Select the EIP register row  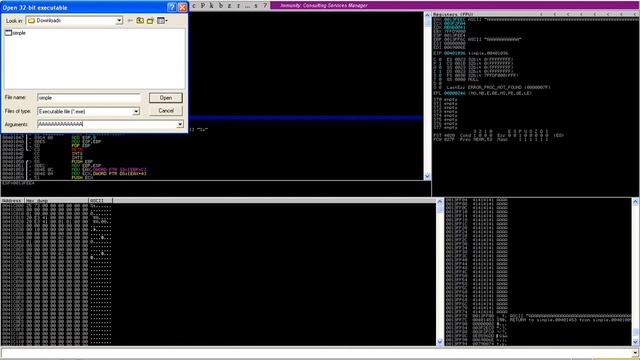[x=472, y=53]
